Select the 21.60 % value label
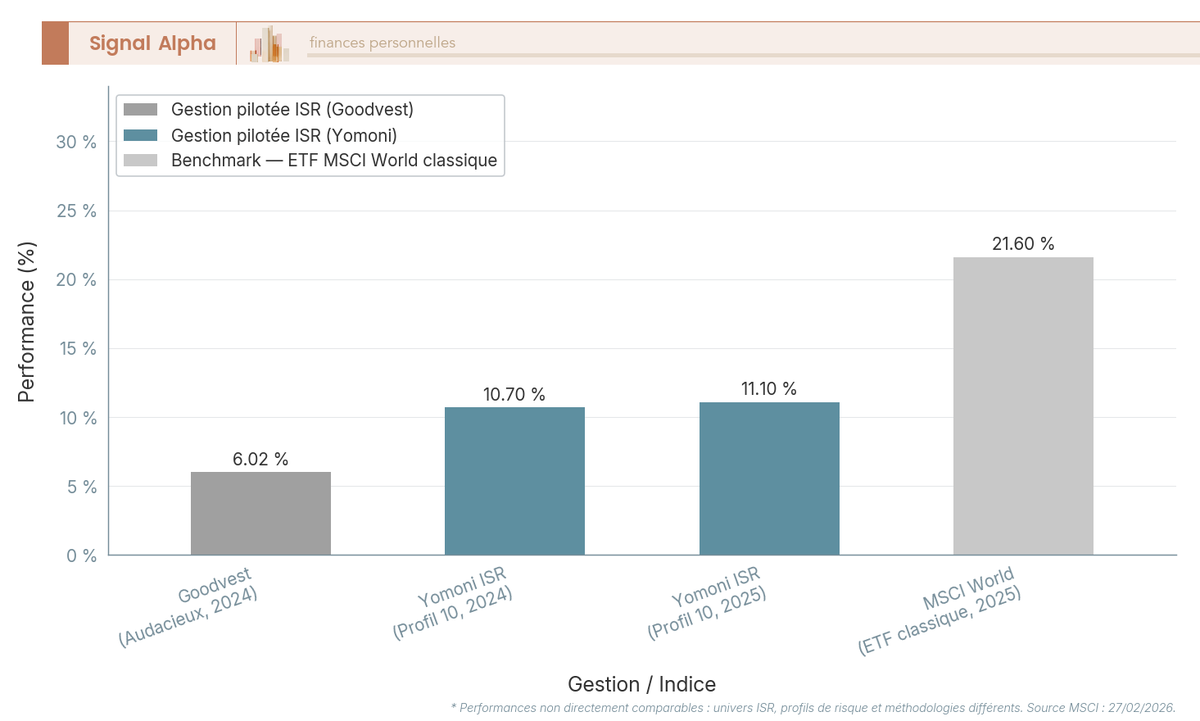 pyautogui.click(x=1022, y=244)
